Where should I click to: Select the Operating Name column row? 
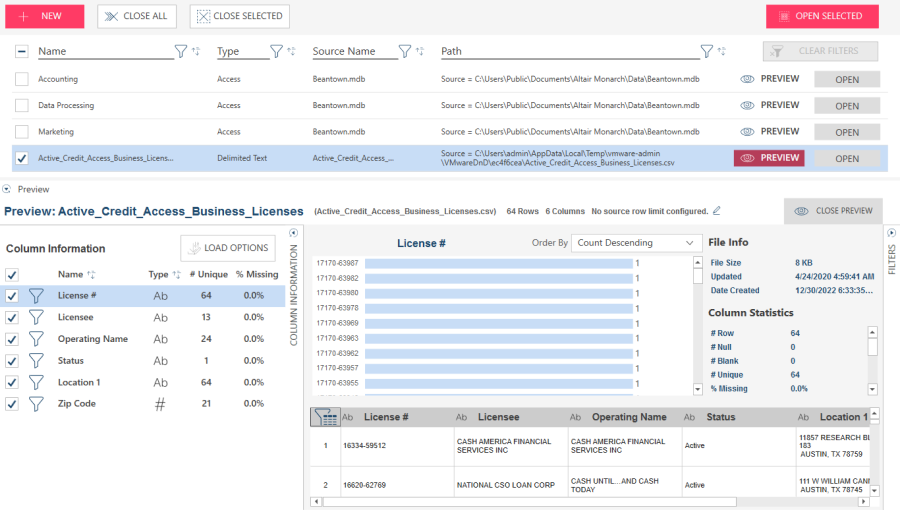[x=93, y=339]
